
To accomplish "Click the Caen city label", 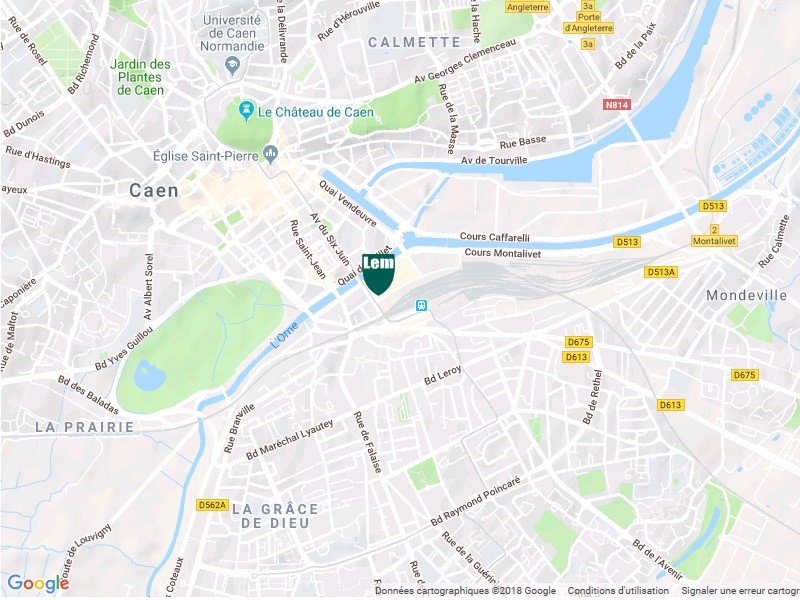I will click(x=154, y=191).
